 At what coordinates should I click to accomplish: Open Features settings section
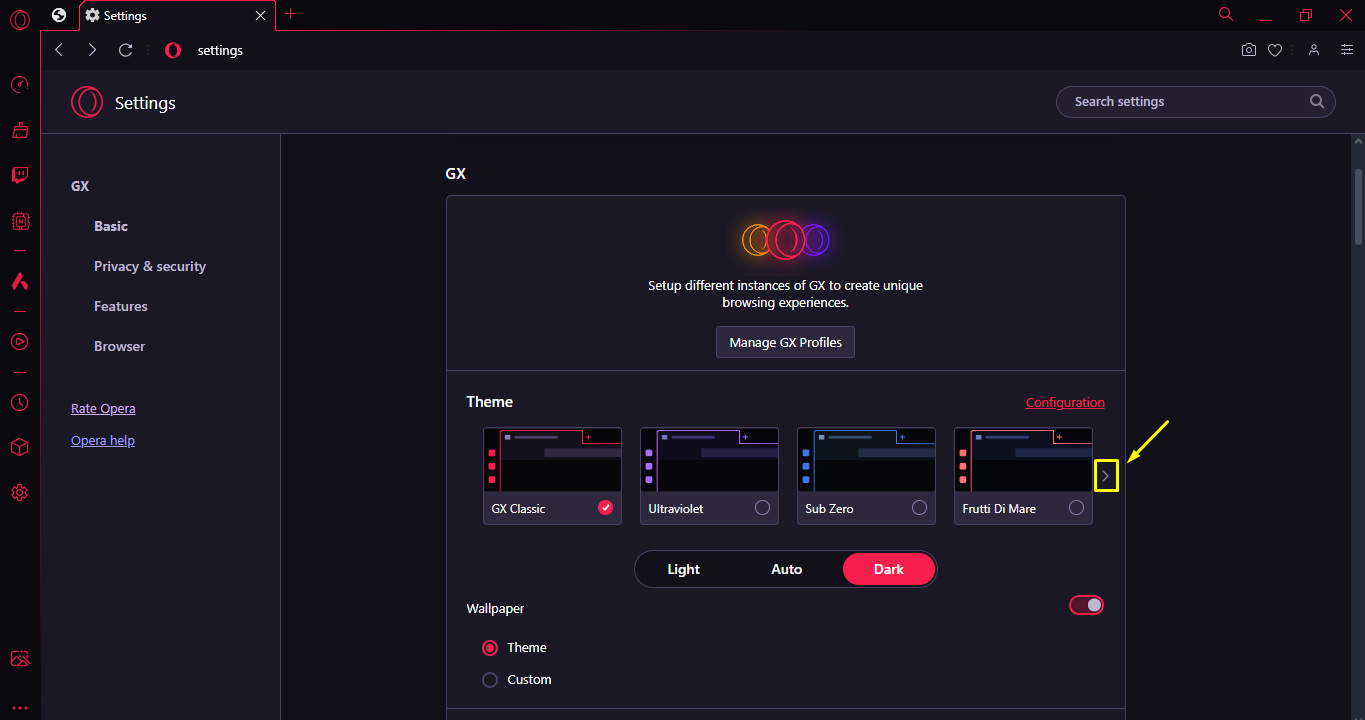click(x=121, y=306)
